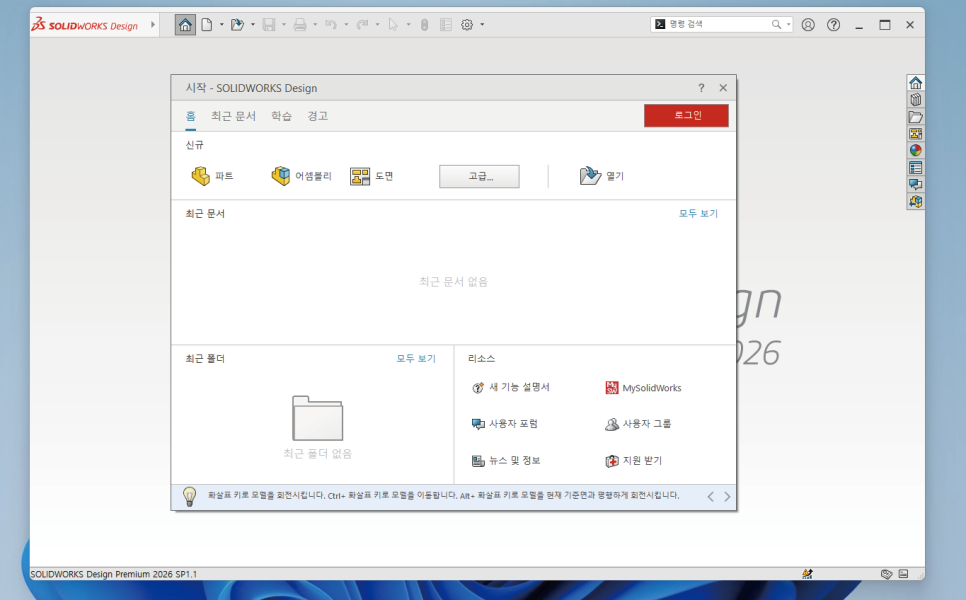This screenshot has height=600, width=966.
Task: Click the Print icon in toolbar
Action: (300, 25)
